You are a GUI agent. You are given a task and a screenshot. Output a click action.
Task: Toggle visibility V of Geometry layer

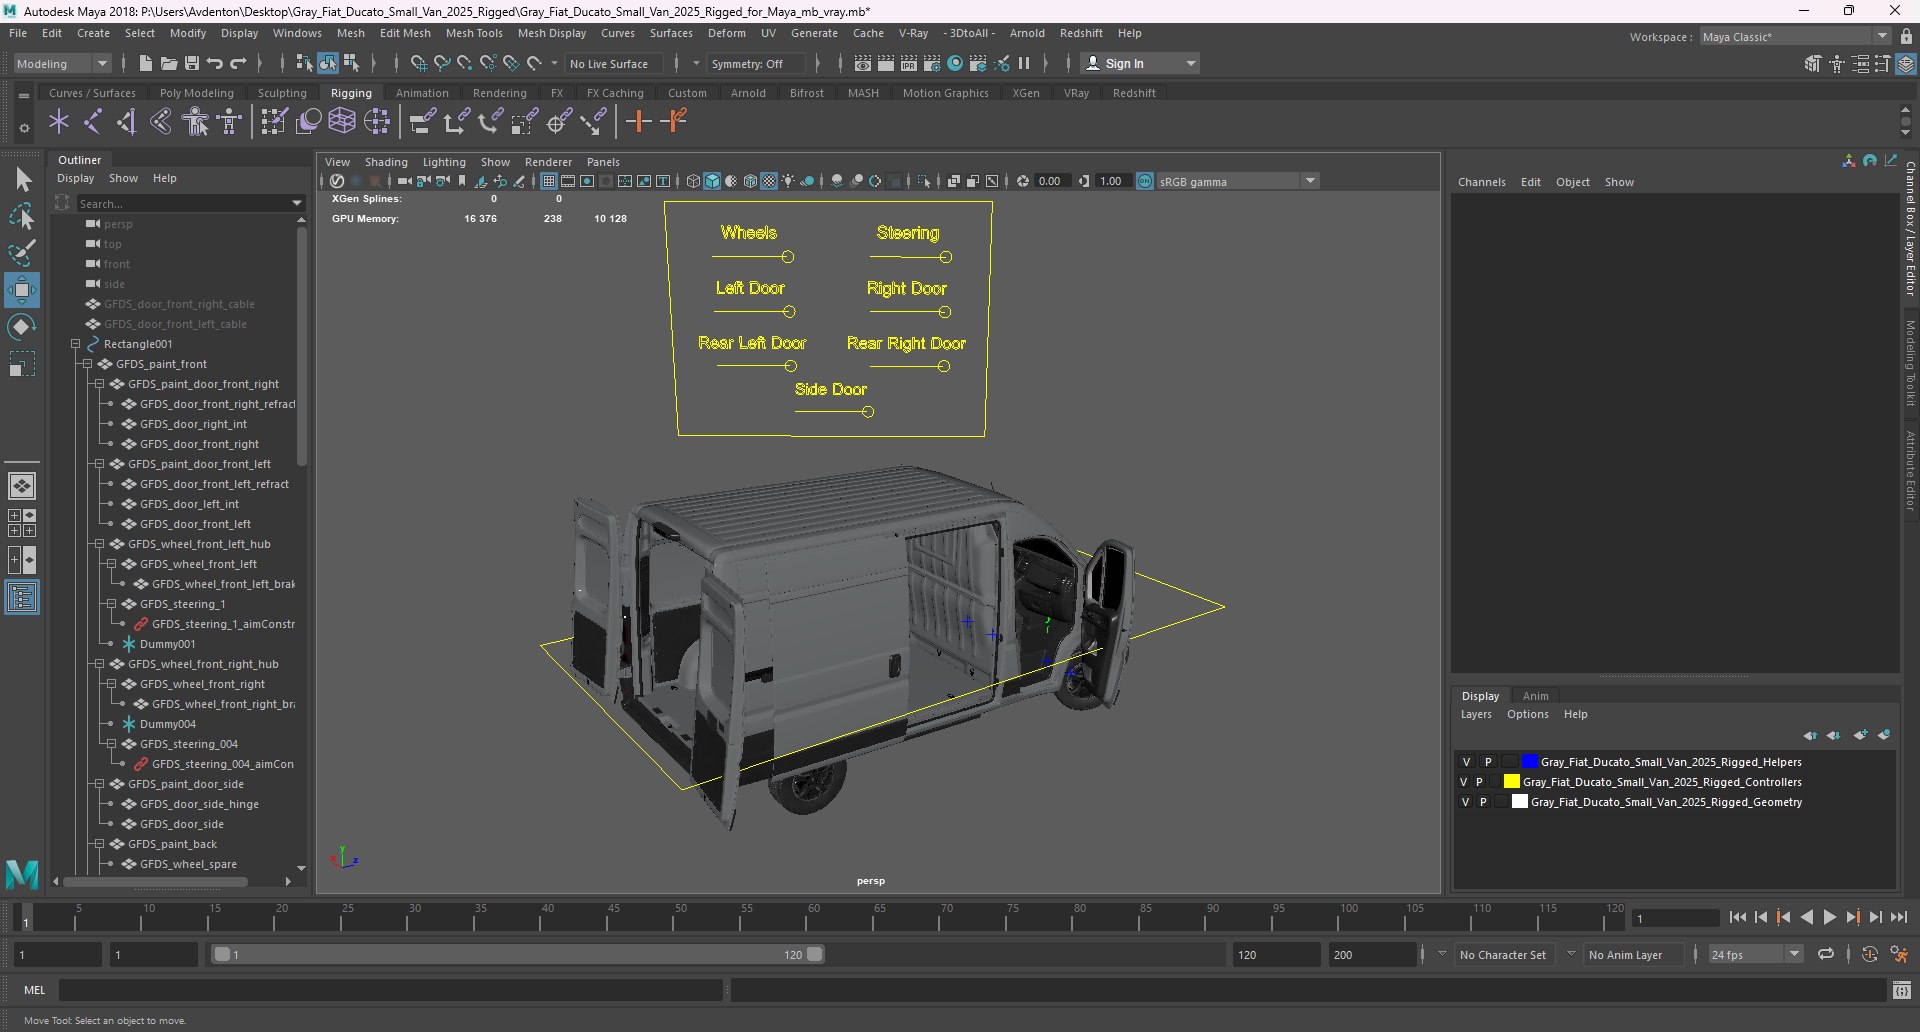pos(1466,802)
